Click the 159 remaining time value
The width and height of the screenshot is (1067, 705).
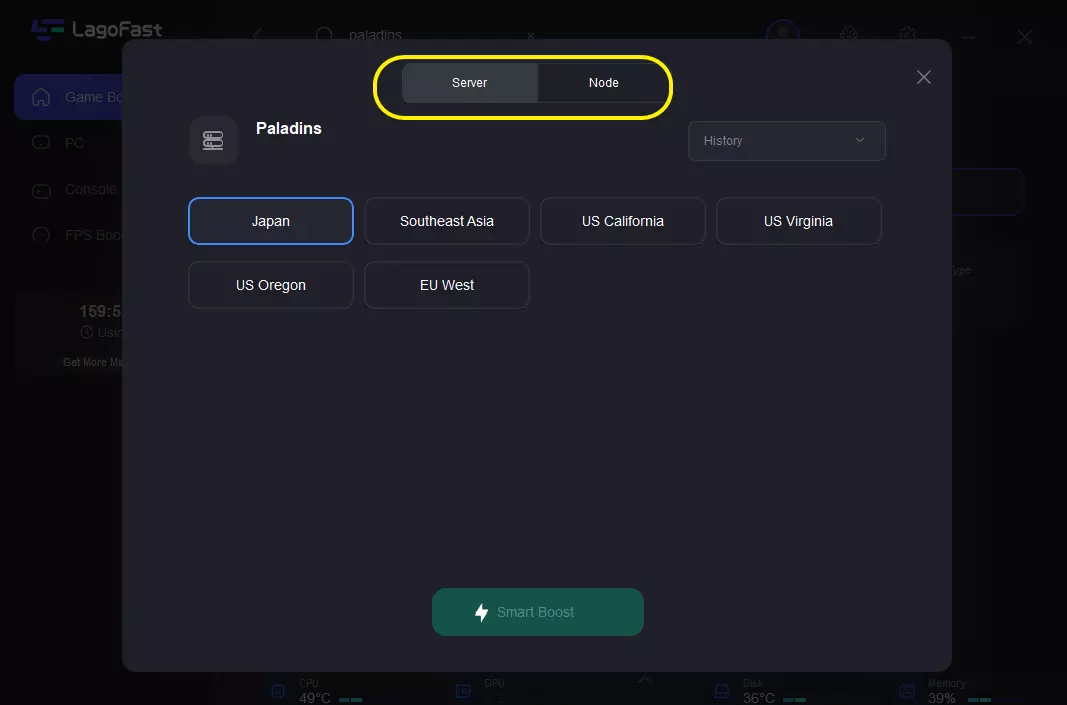point(100,312)
